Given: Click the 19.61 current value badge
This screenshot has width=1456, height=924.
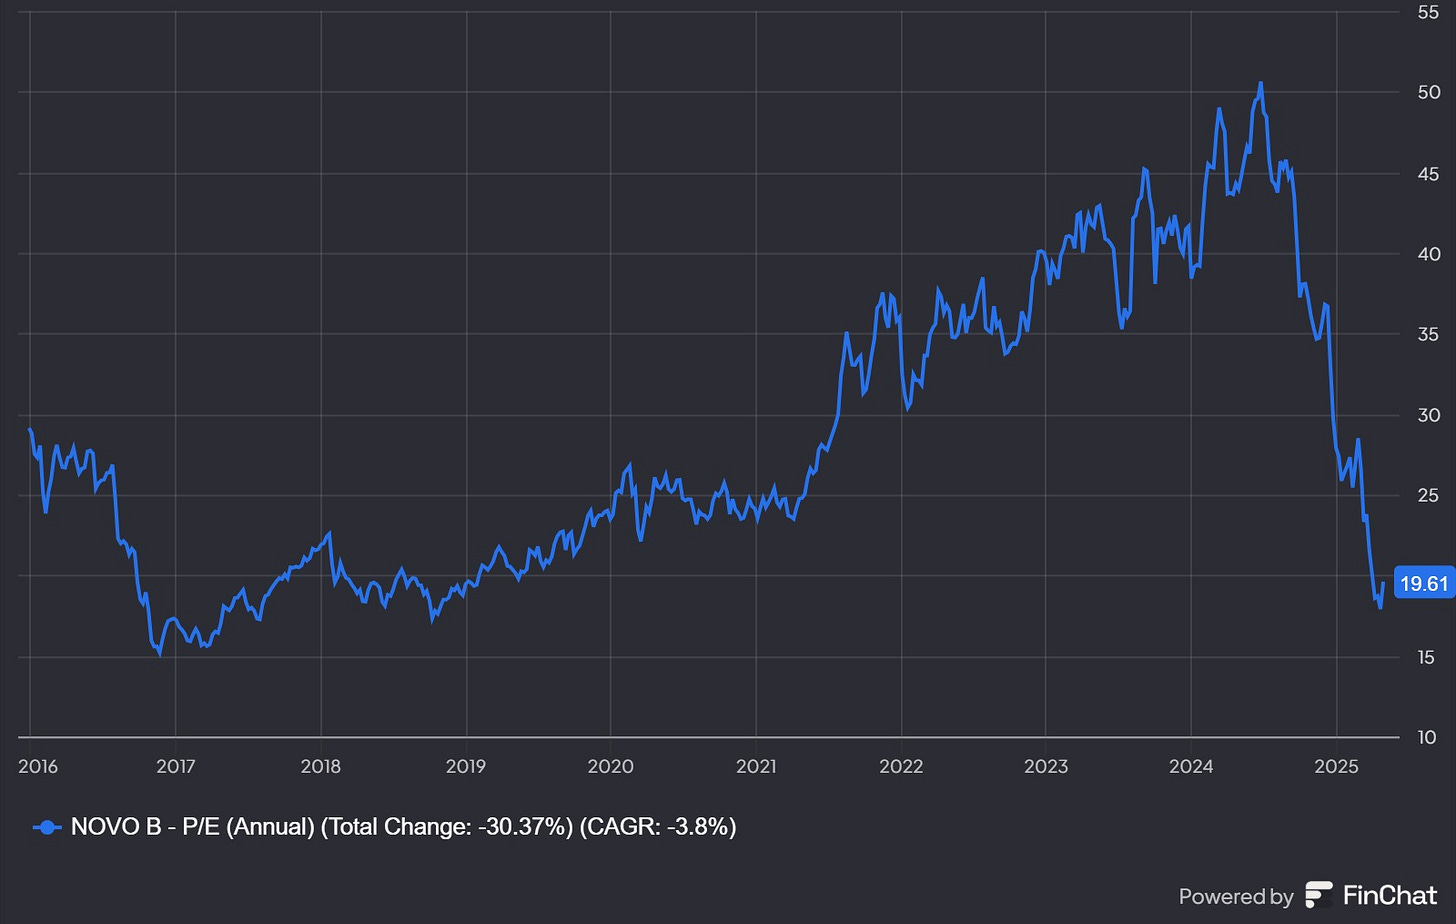Looking at the screenshot, I should [1424, 584].
